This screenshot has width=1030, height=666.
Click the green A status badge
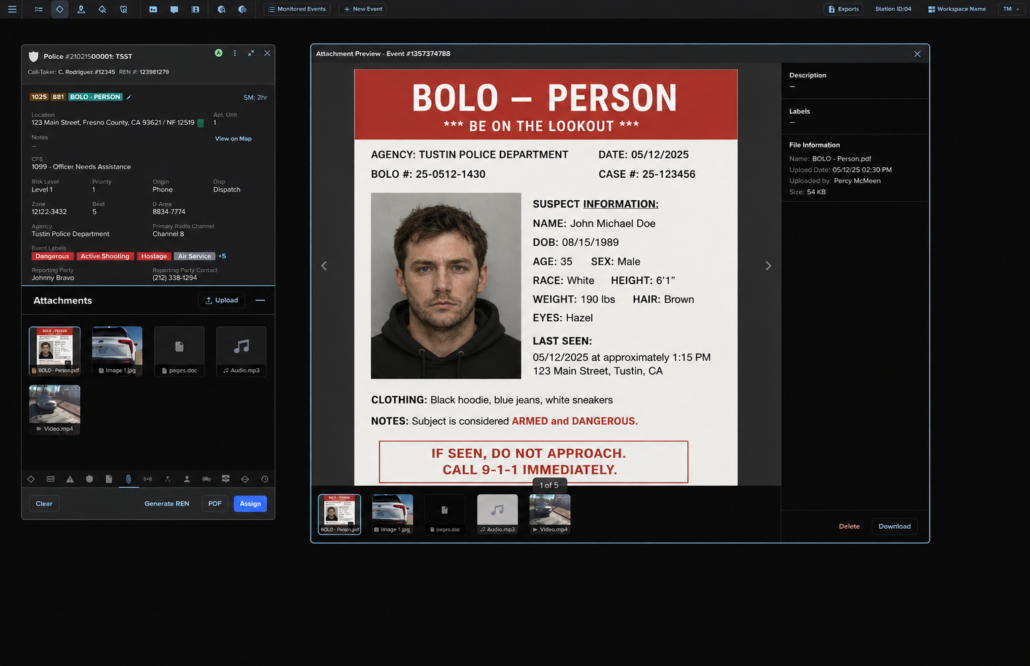pyautogui.click(x=218, y=53)
